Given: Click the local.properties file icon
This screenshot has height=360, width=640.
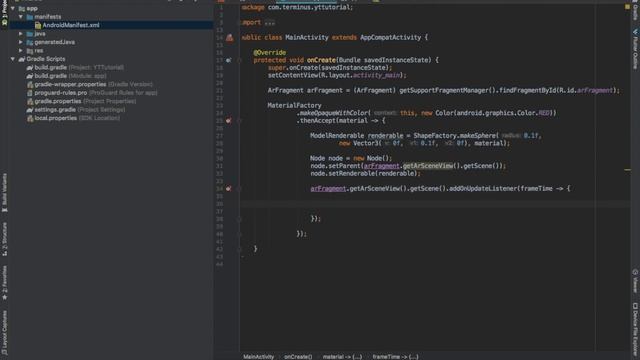Looking at the screenshot, I should pos(30,118).
